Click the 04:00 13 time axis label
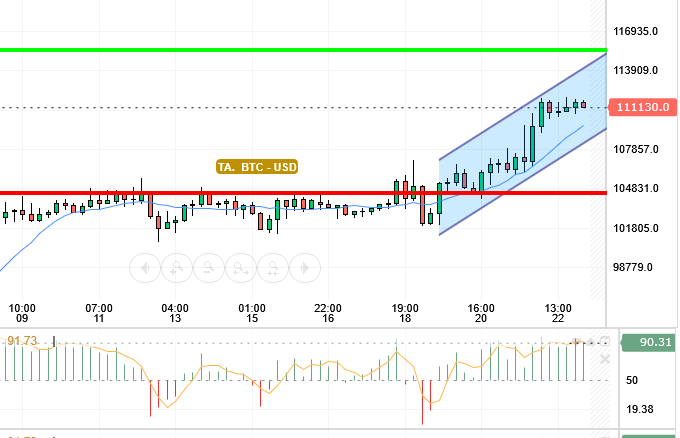 coord(175,313)
